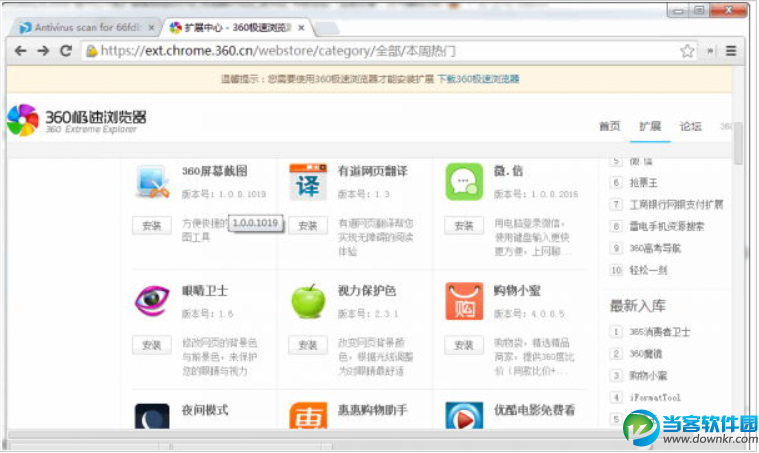Install the 购物小蜜 extension
The height and width of the screenshot is (453, 759).
click(x=464, y=345)
